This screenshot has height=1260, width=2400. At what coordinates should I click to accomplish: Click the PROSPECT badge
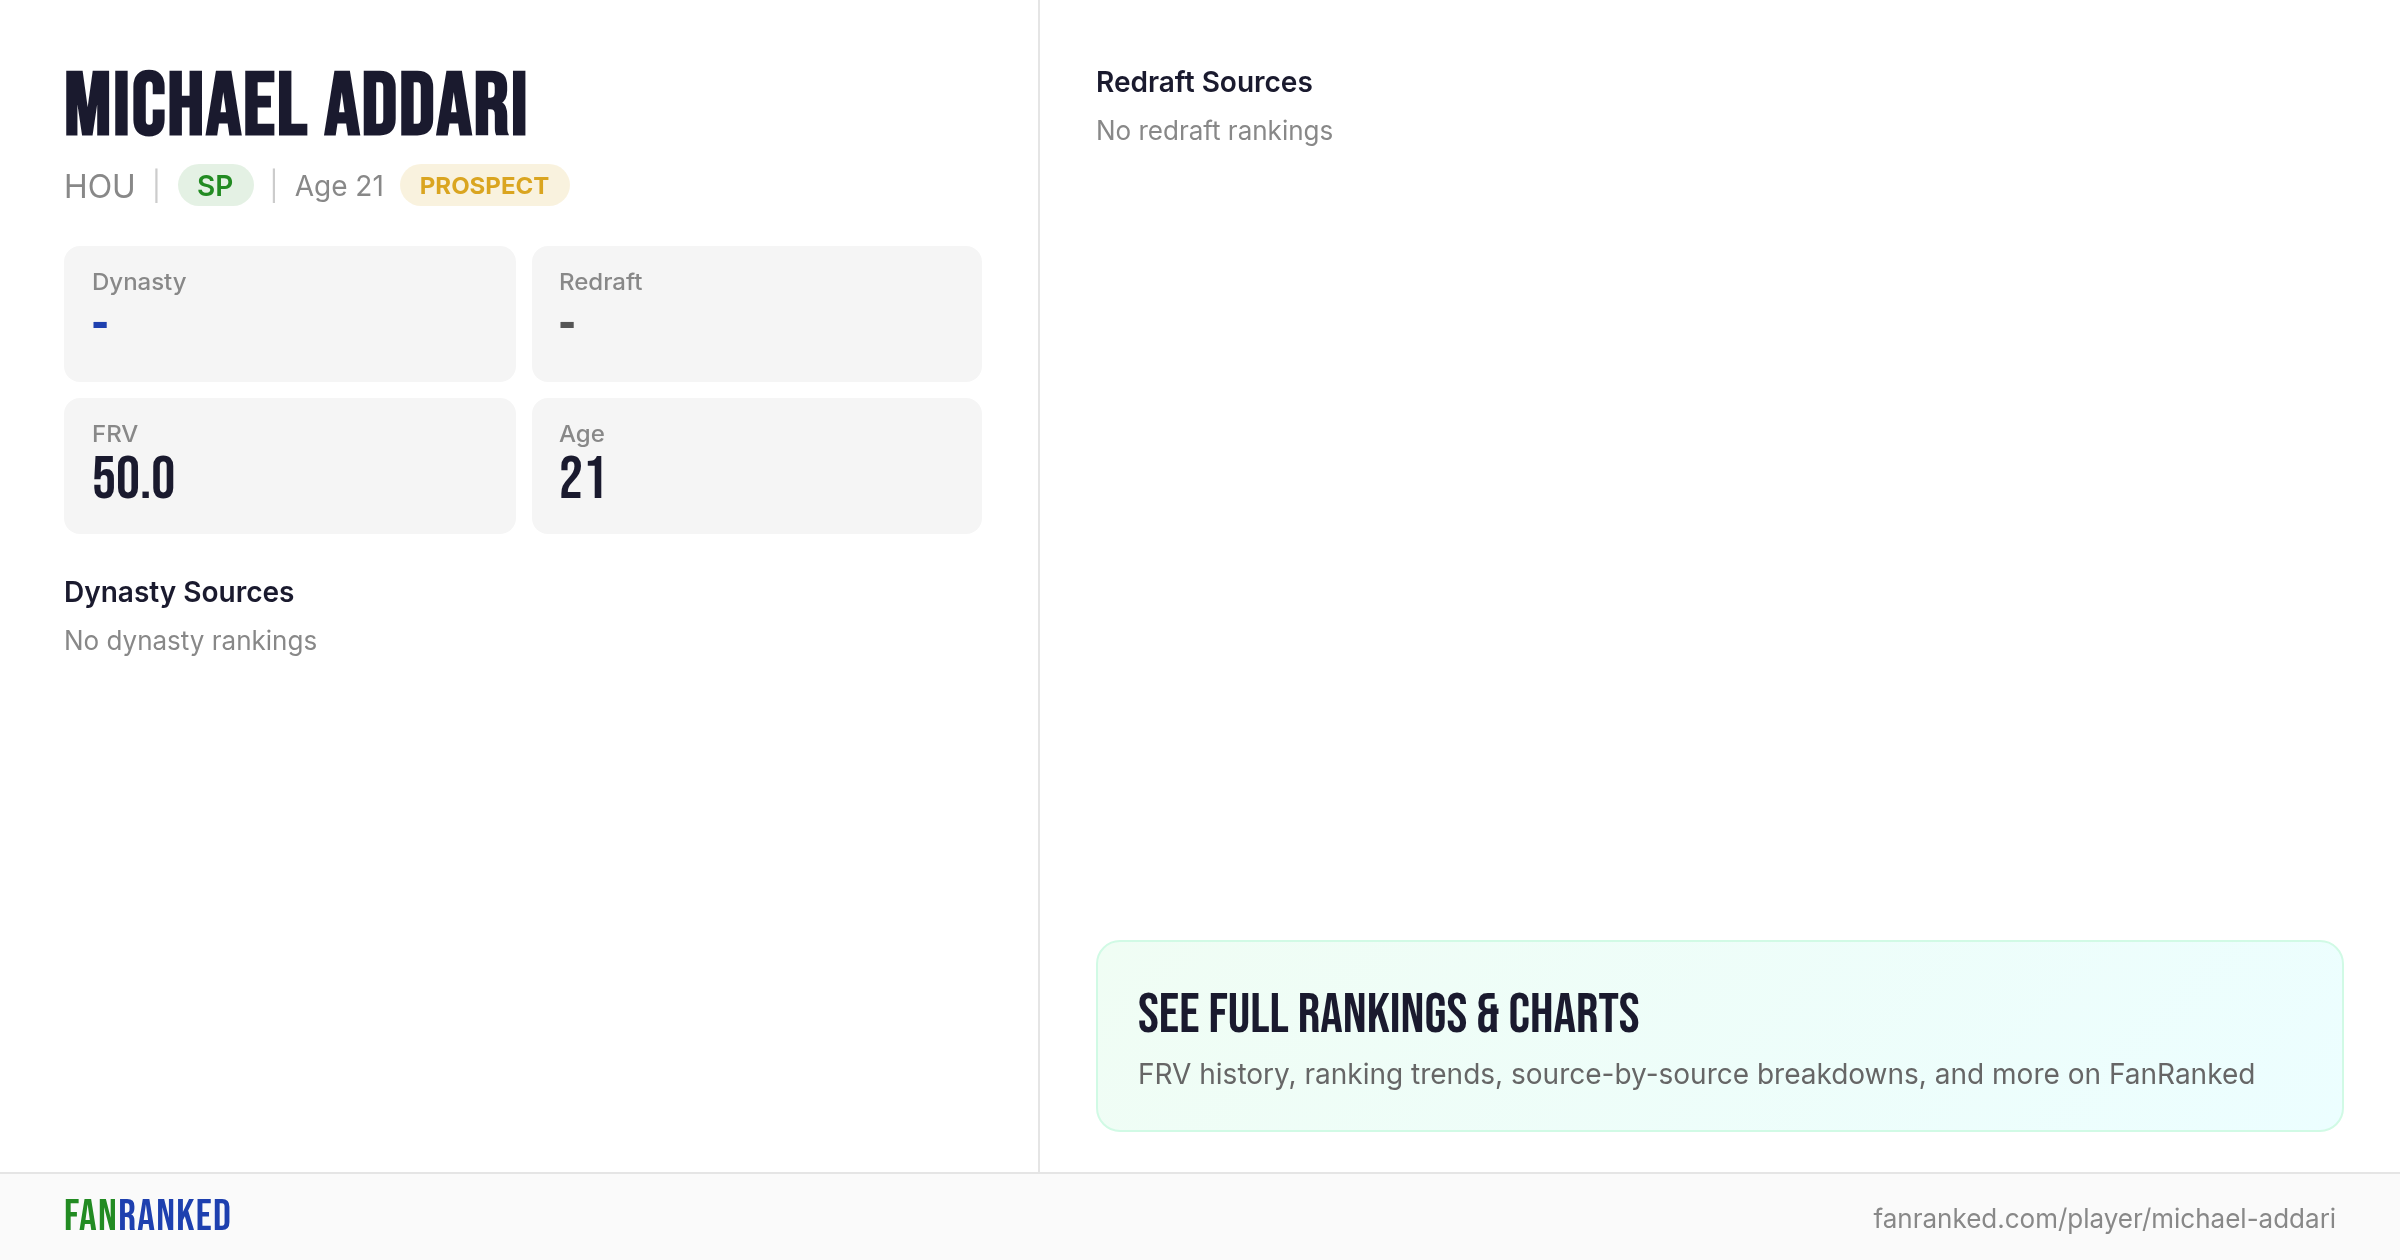(x=484, y=186)
